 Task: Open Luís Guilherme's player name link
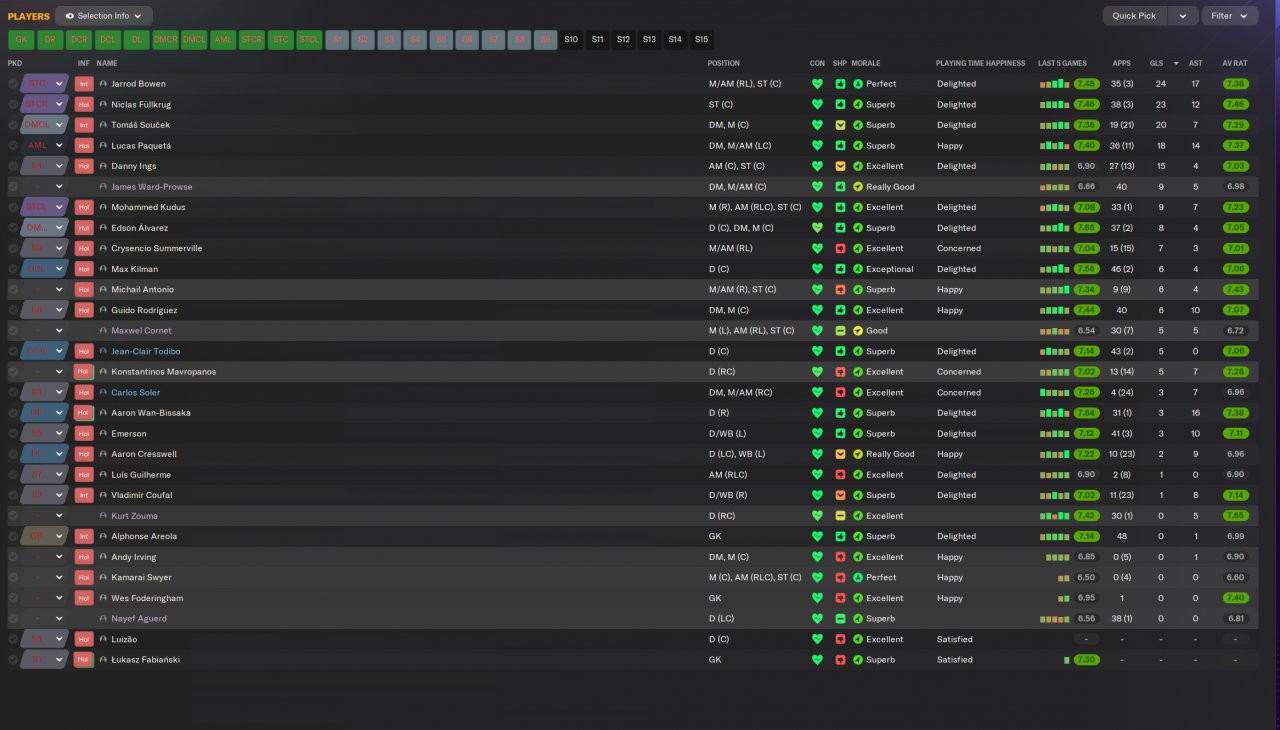(141, 475)
